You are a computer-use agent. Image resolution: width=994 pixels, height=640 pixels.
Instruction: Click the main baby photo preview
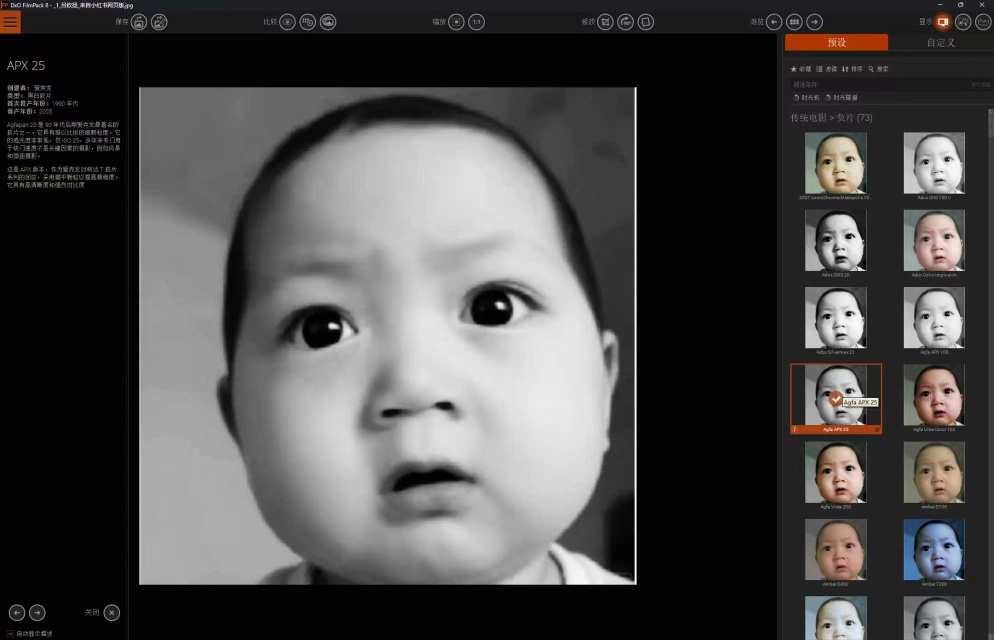pyautogui.click(x=387, y=336)
